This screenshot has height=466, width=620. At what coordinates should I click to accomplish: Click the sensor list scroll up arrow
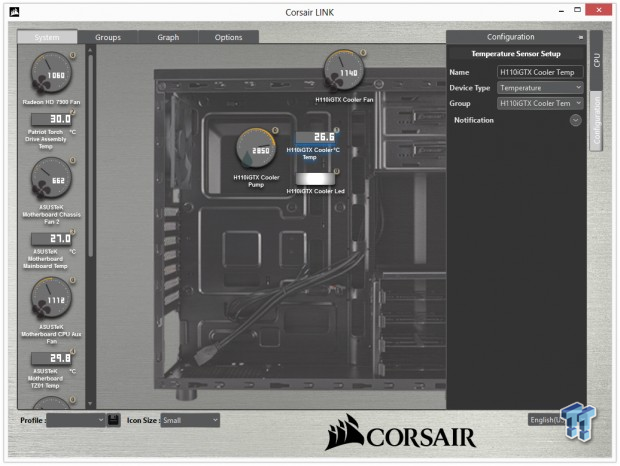[x=91, y=50]
